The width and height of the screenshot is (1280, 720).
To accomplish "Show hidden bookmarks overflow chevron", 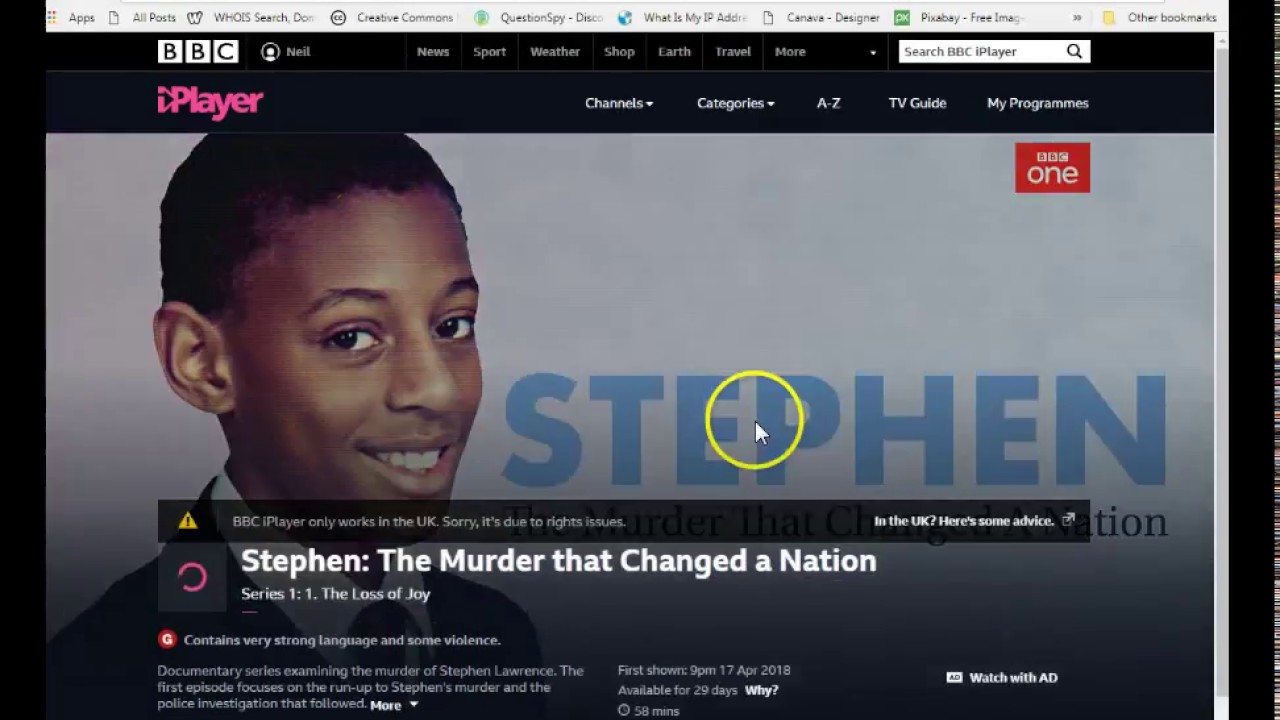I will click(1076, 17).
